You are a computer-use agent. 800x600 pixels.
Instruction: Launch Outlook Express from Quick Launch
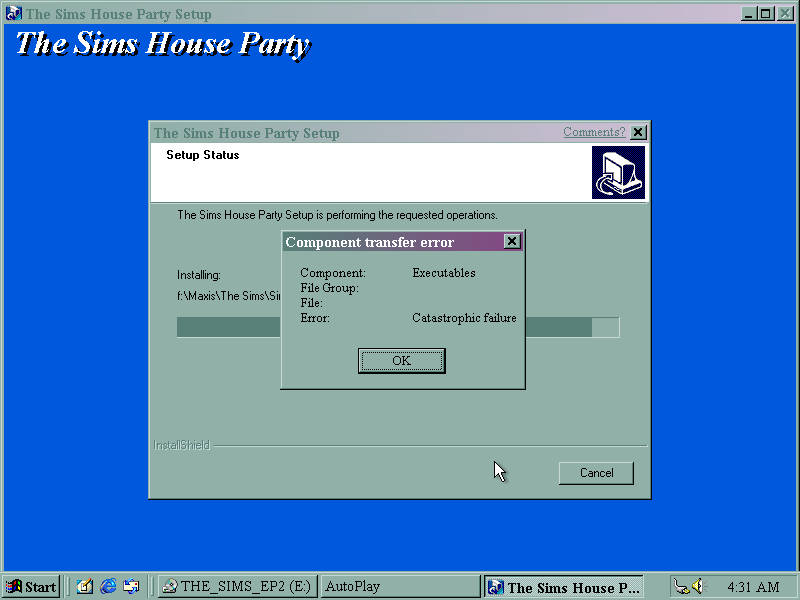click(x=131, y=587)
